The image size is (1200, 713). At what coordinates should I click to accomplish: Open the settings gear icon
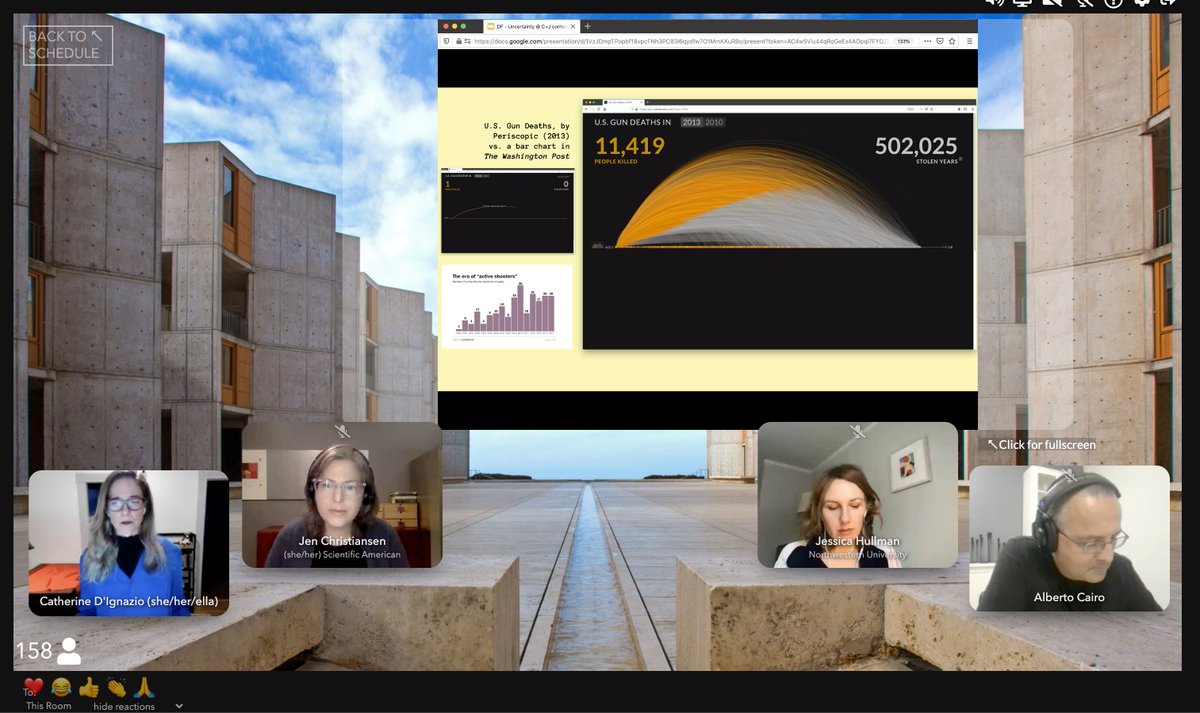coord(1141,3)
